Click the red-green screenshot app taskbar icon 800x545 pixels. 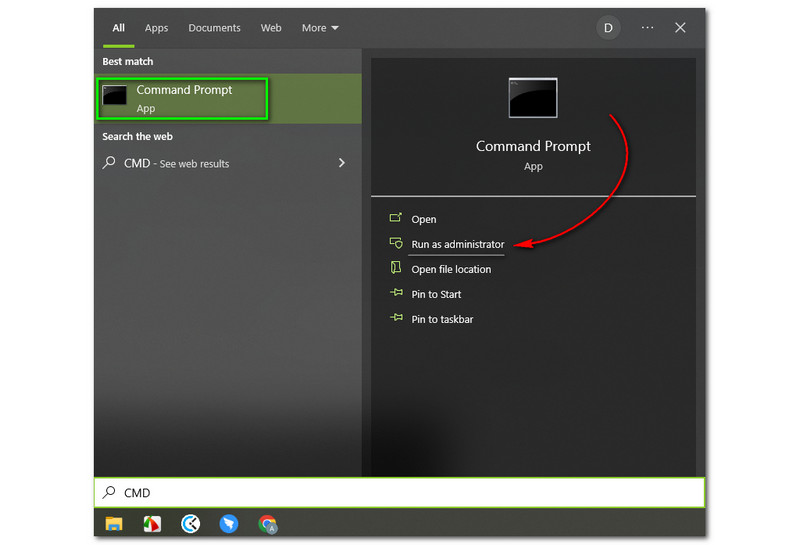pyautogui.click(x=152, y=524)
